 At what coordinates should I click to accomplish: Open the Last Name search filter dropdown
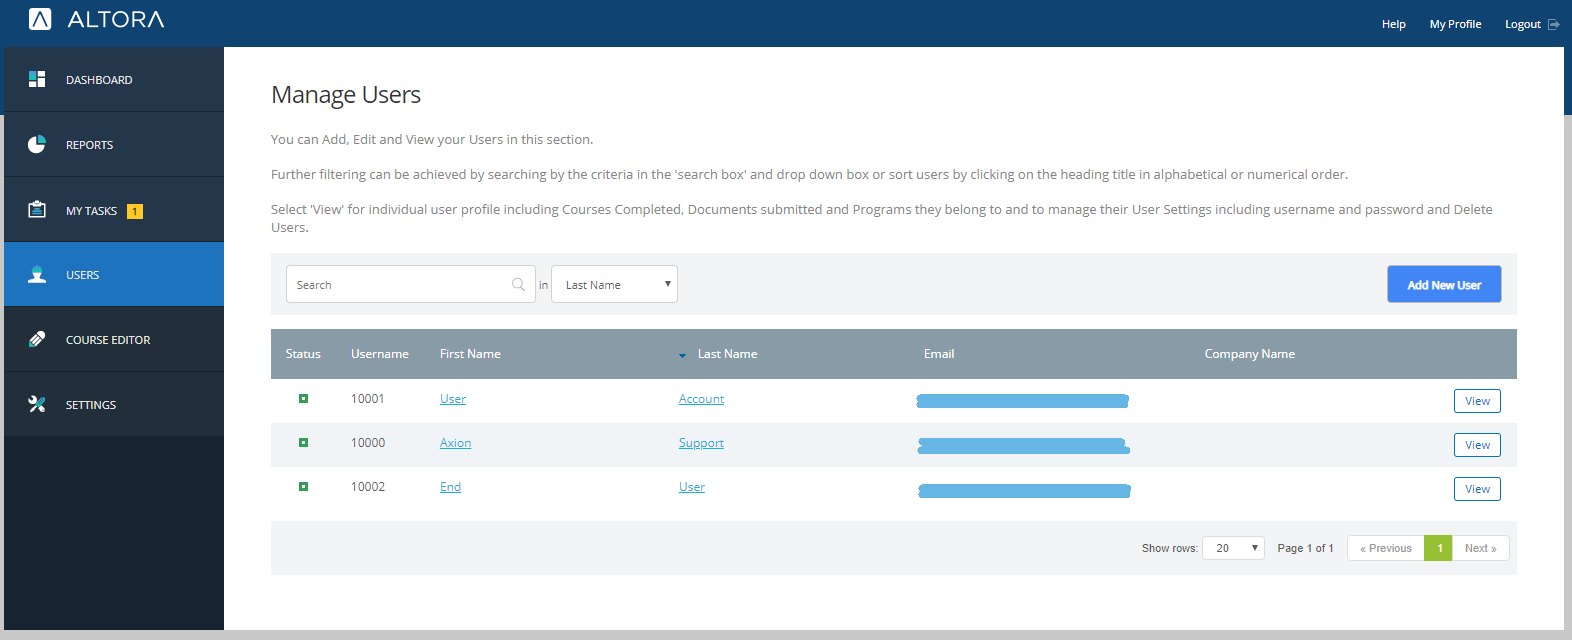point(614,285)
